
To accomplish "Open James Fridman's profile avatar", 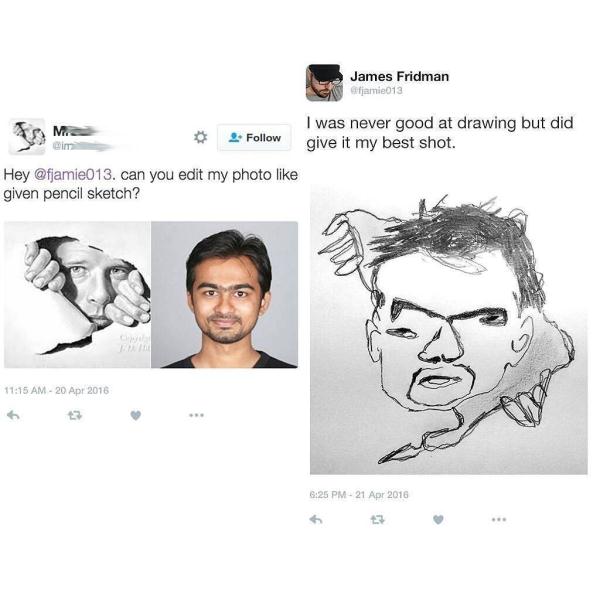I will [x=324, y=83].
